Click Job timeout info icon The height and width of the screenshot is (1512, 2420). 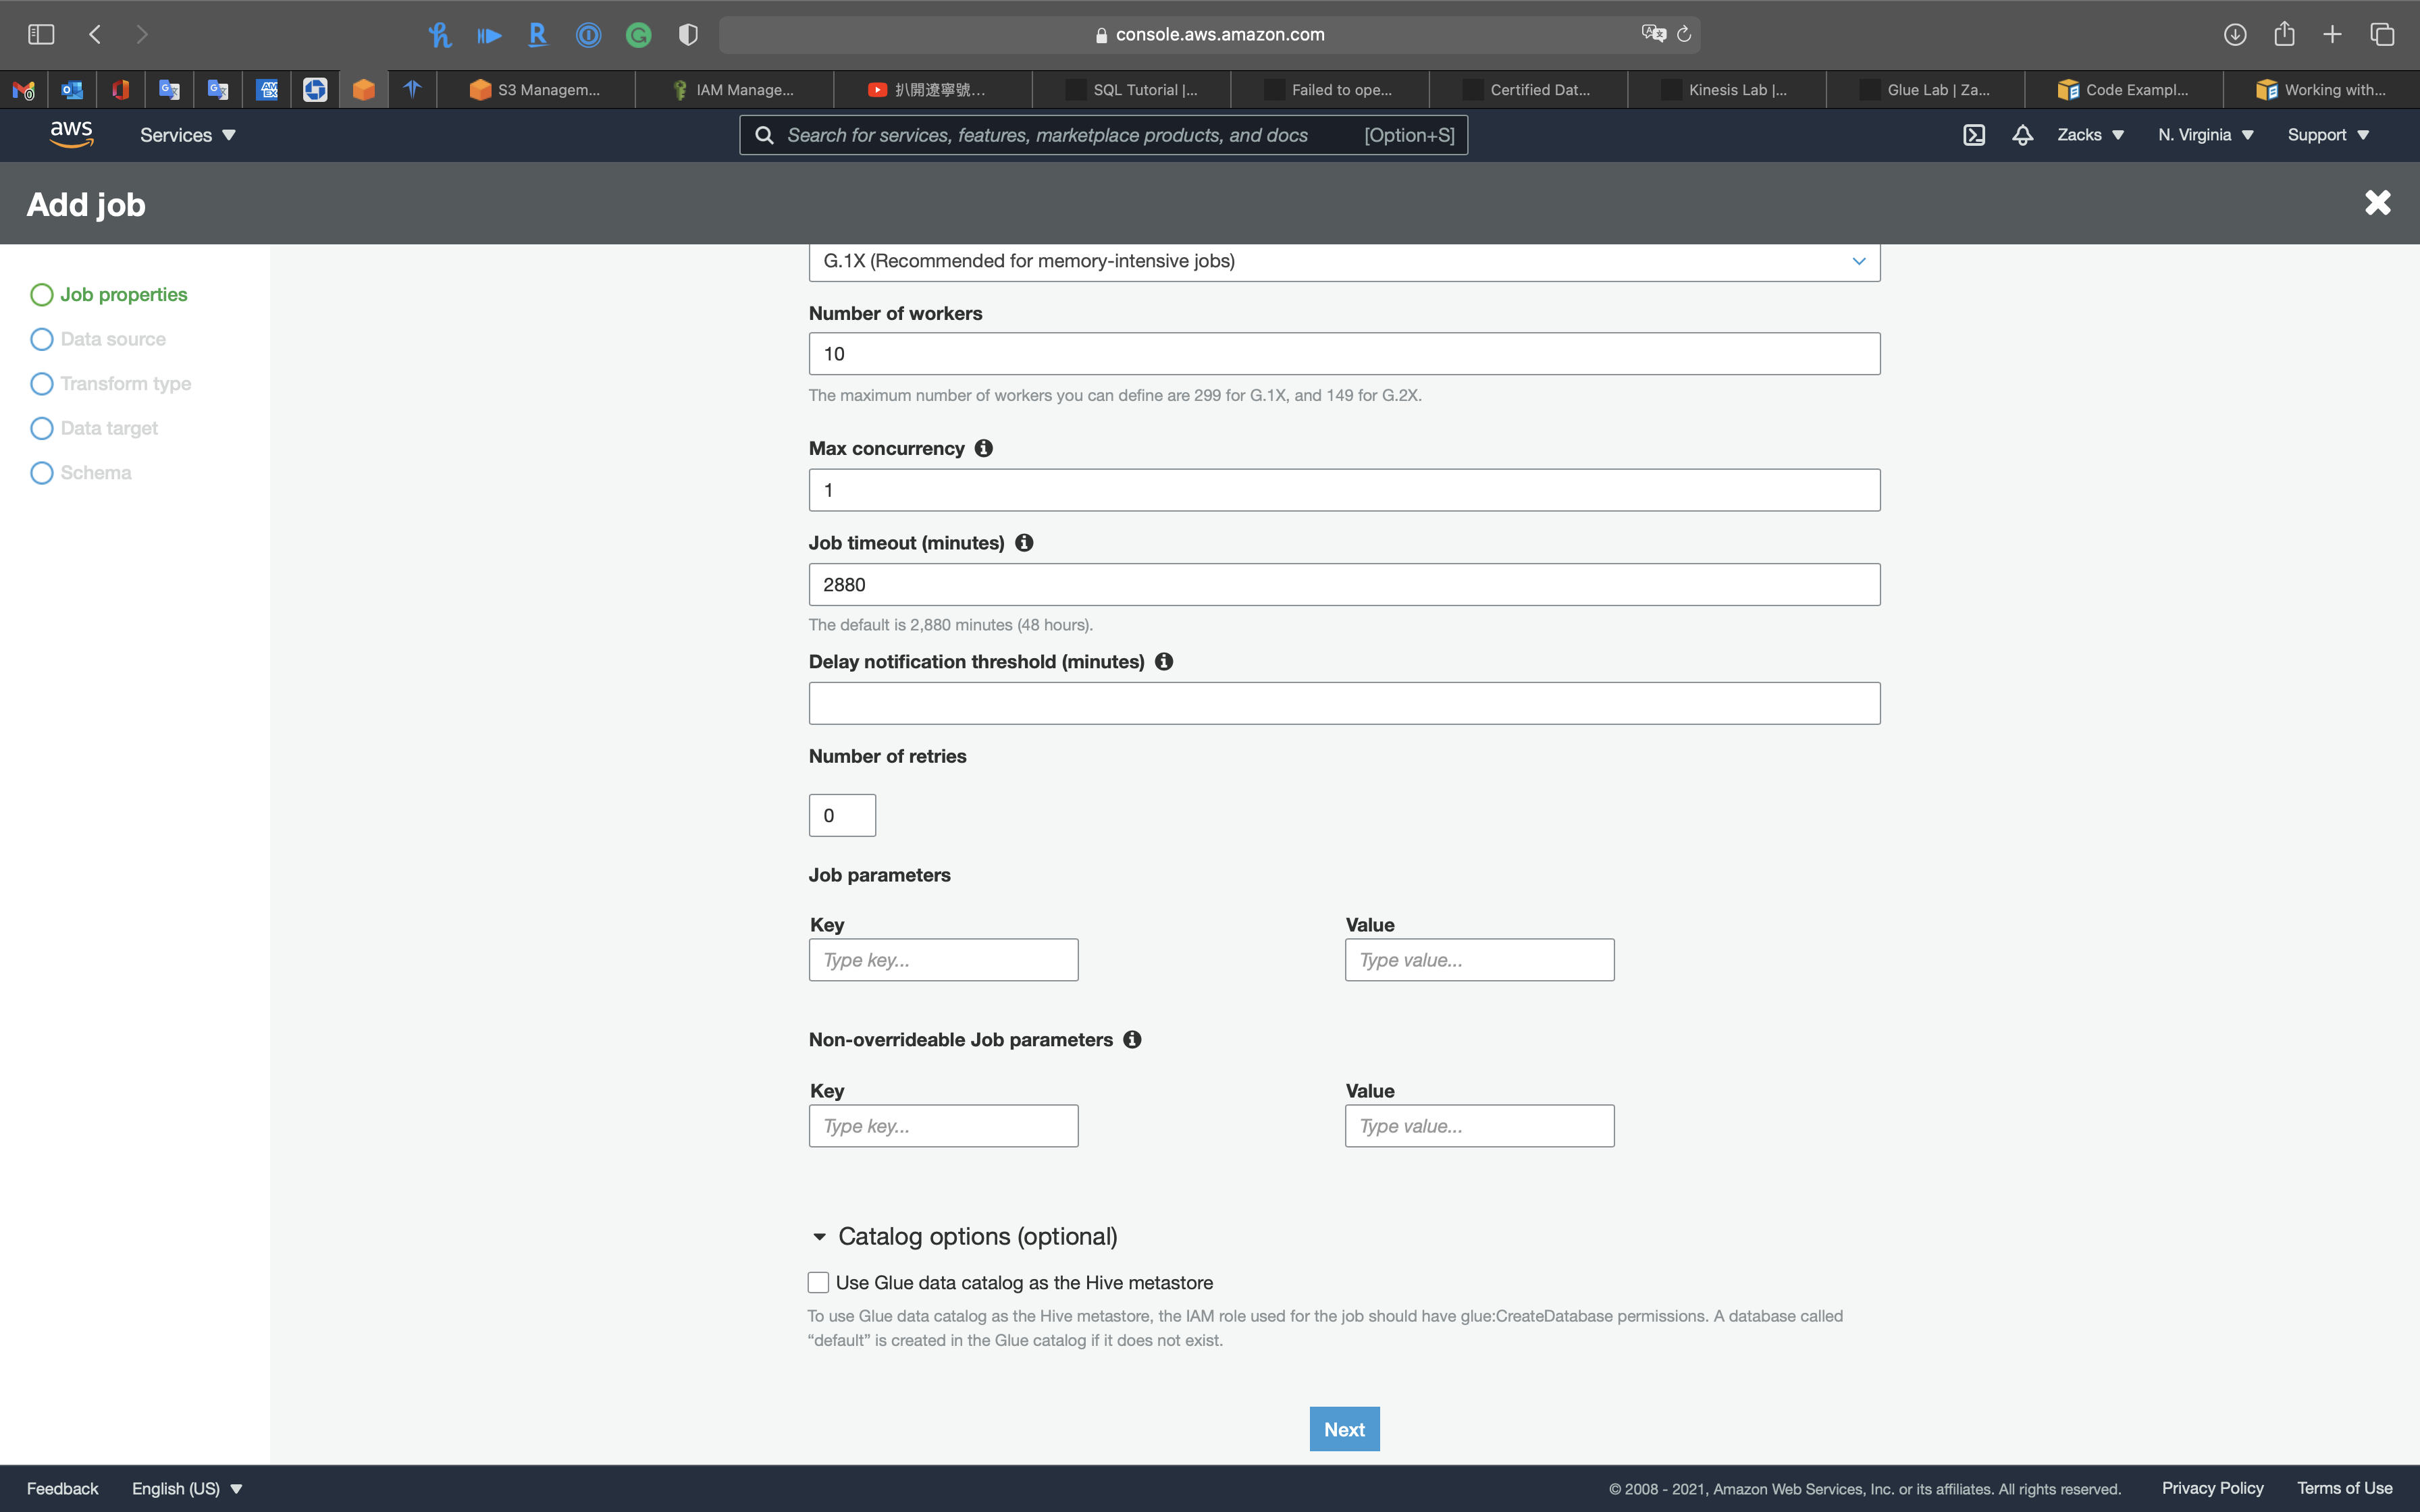(1024, 543)
